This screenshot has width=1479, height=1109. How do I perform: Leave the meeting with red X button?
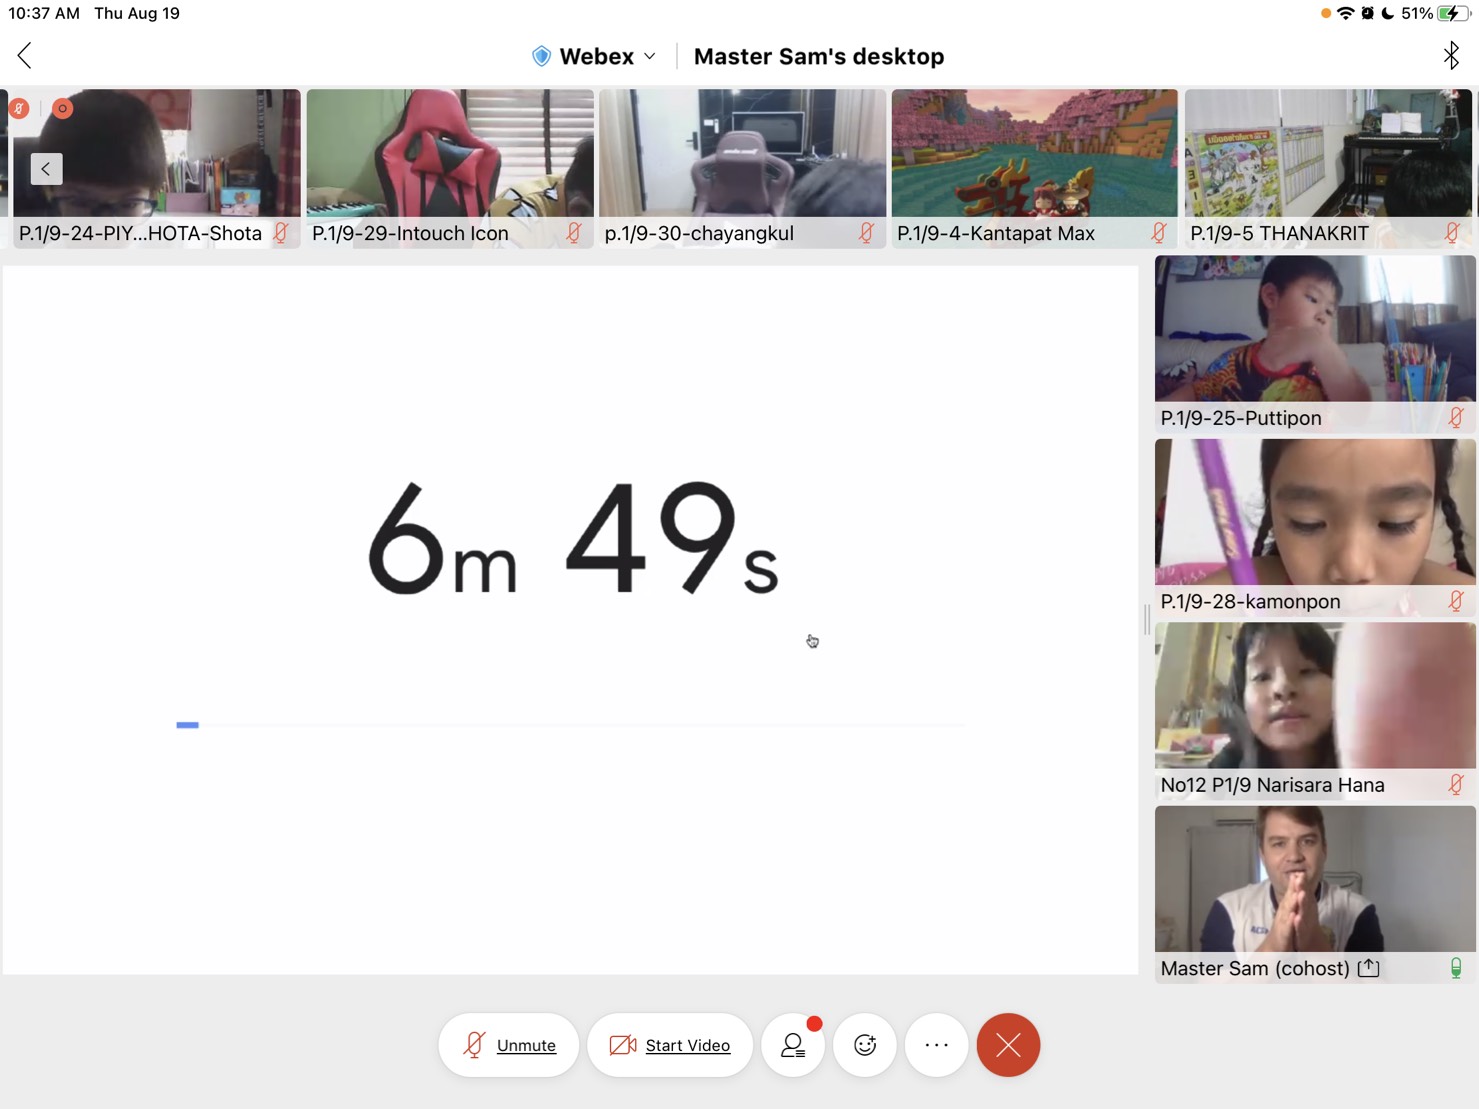point(1008,1045)
